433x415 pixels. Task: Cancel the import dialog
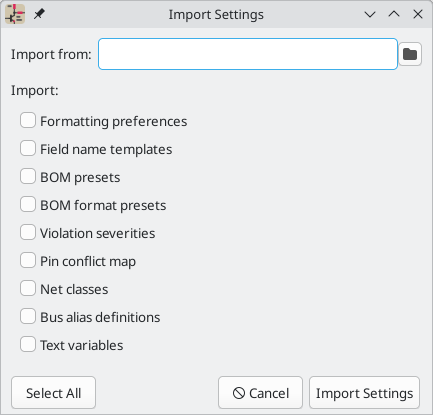[260, 393]
